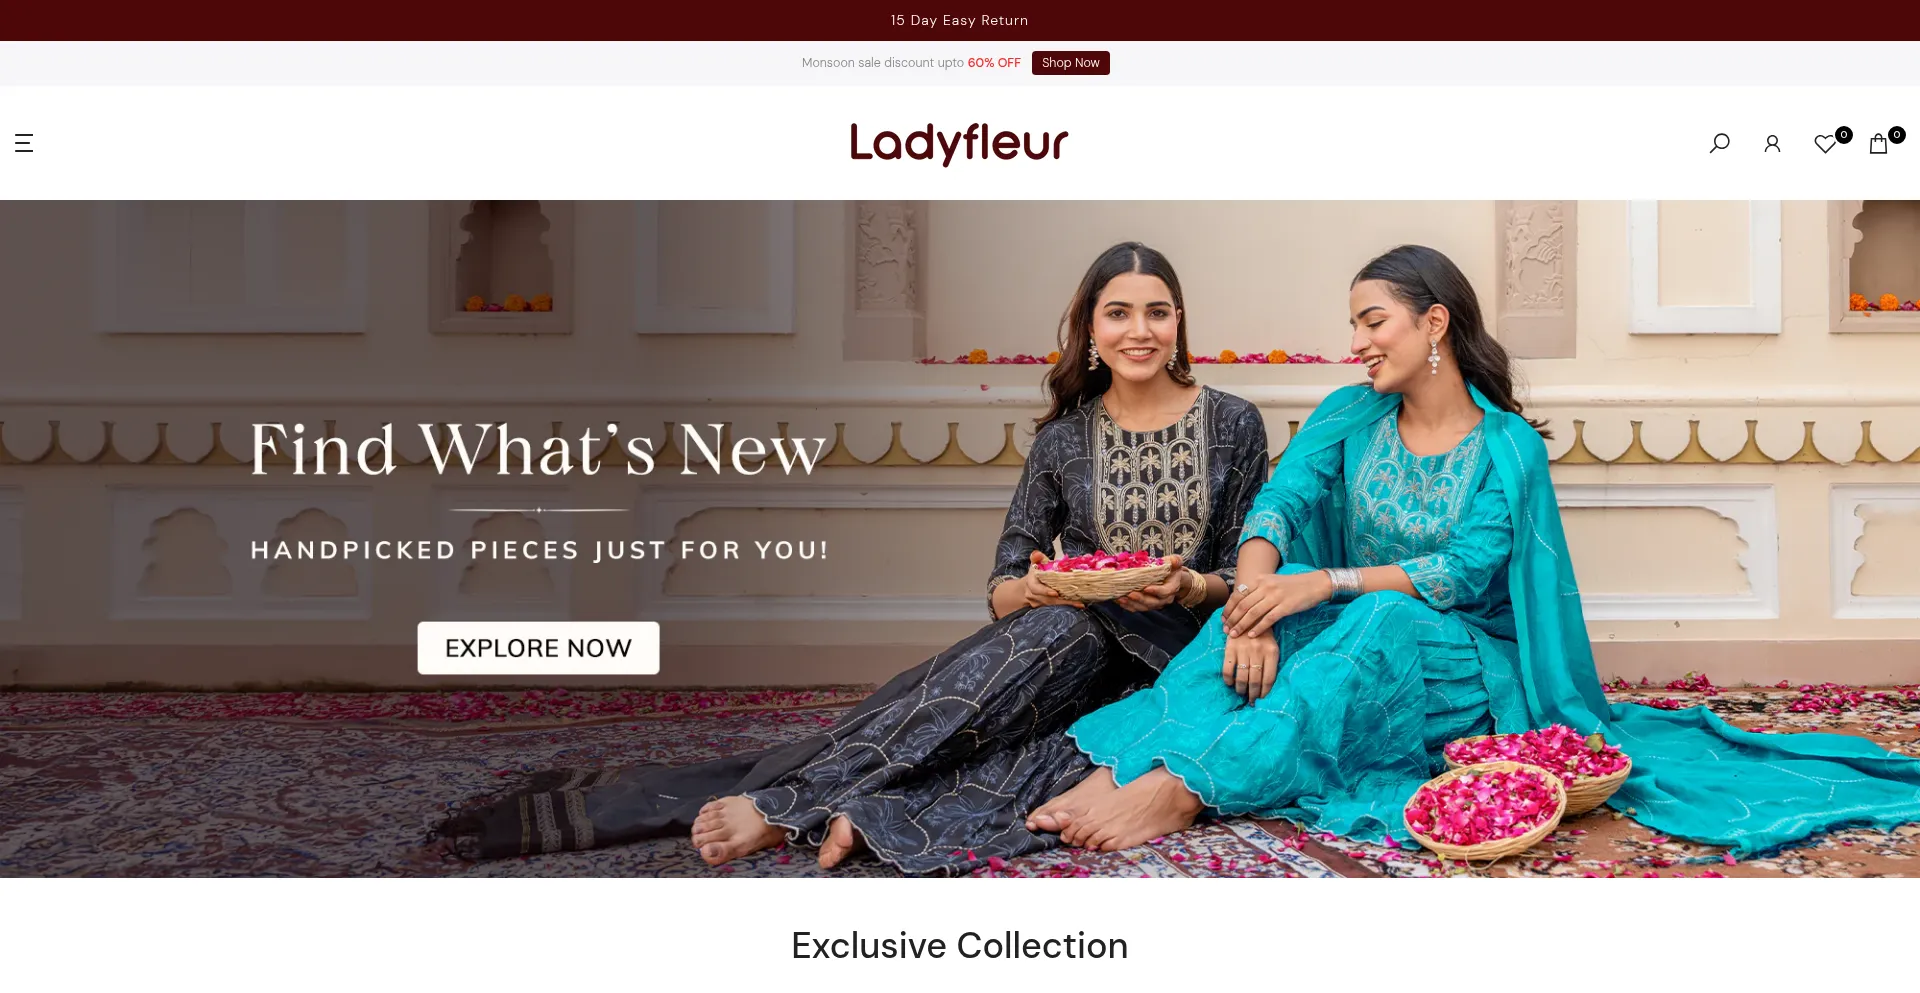Click the 15 Day Easy Return announcement
The height and width of the screenshot is (993, 1920).
(959, 20)
